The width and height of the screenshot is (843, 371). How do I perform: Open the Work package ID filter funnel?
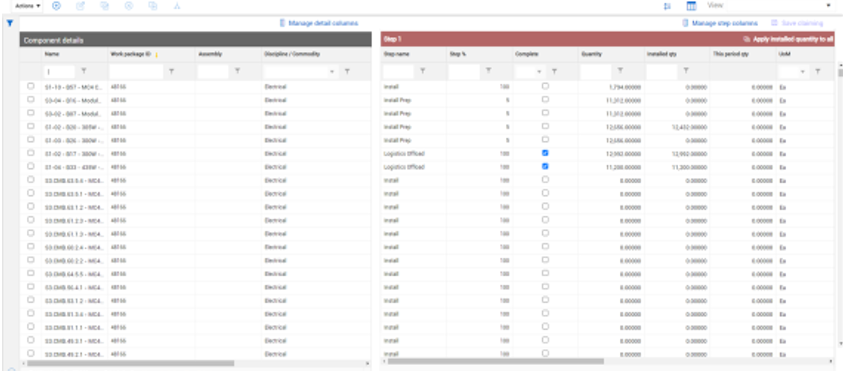(171, 71)
